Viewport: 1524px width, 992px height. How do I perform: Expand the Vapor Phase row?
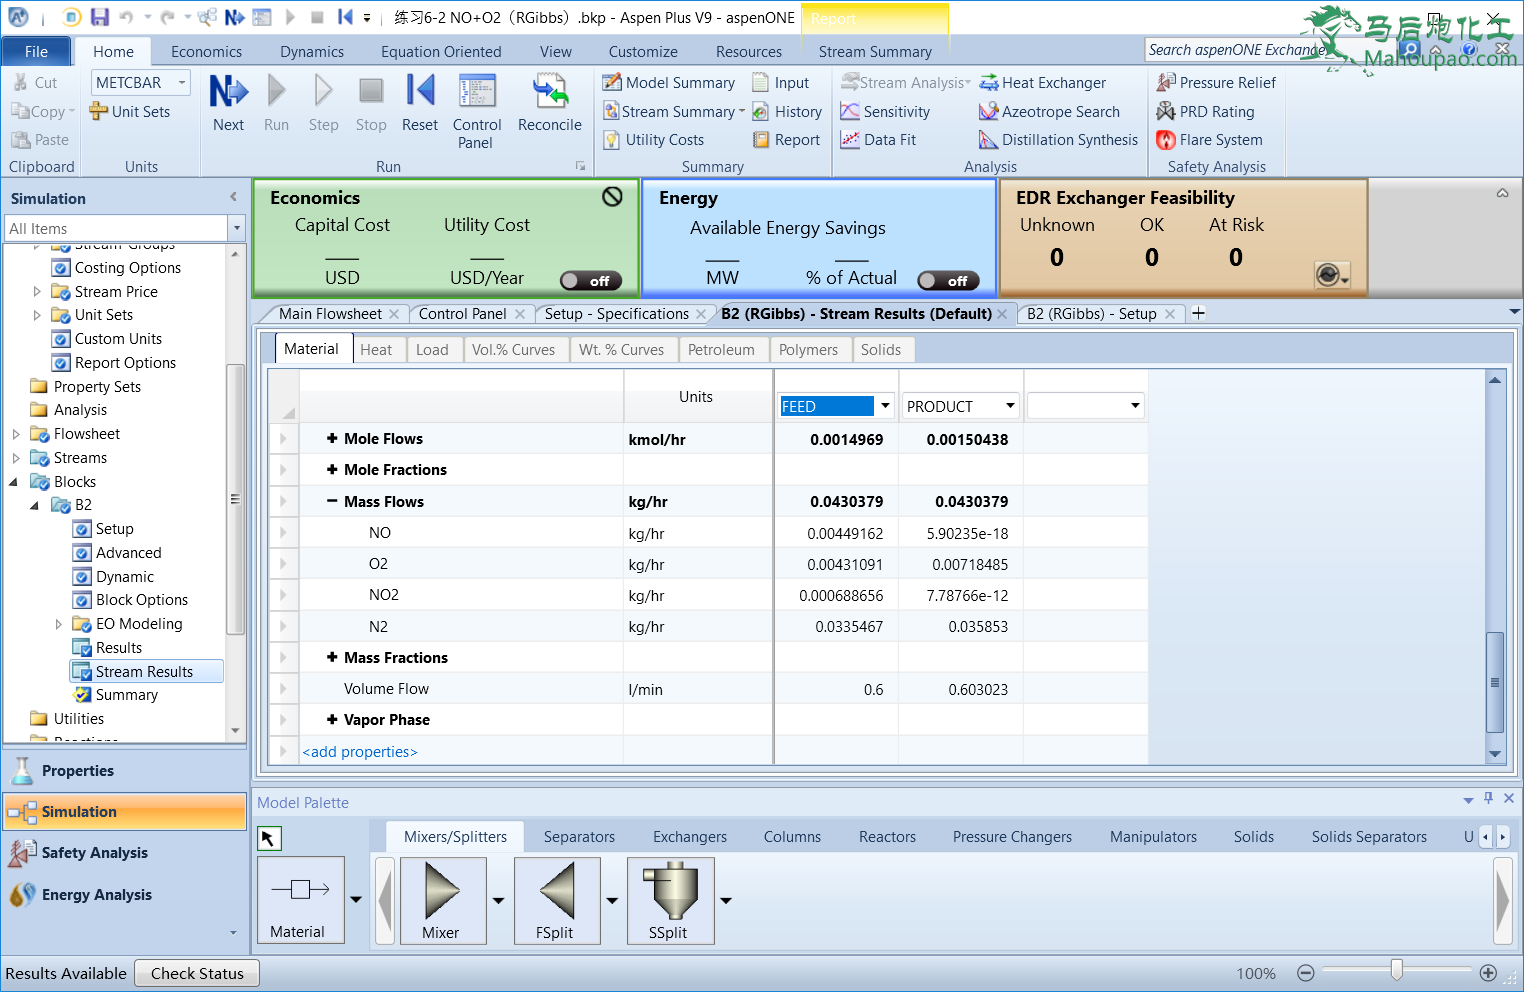(332, 720)
